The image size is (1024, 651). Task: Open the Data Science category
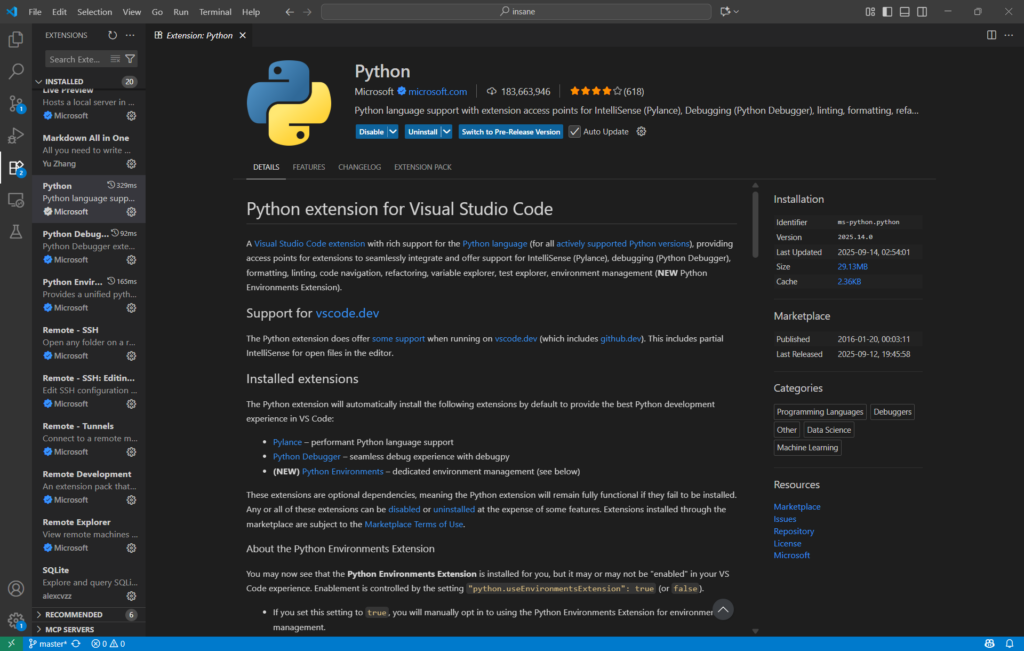pos(829,430)
